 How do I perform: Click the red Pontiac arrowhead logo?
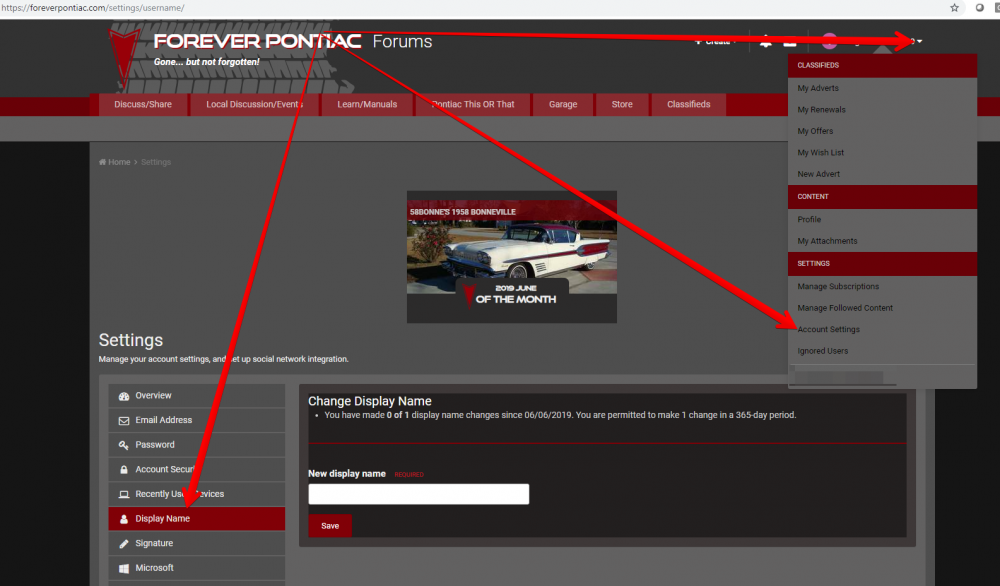(123, 59)
